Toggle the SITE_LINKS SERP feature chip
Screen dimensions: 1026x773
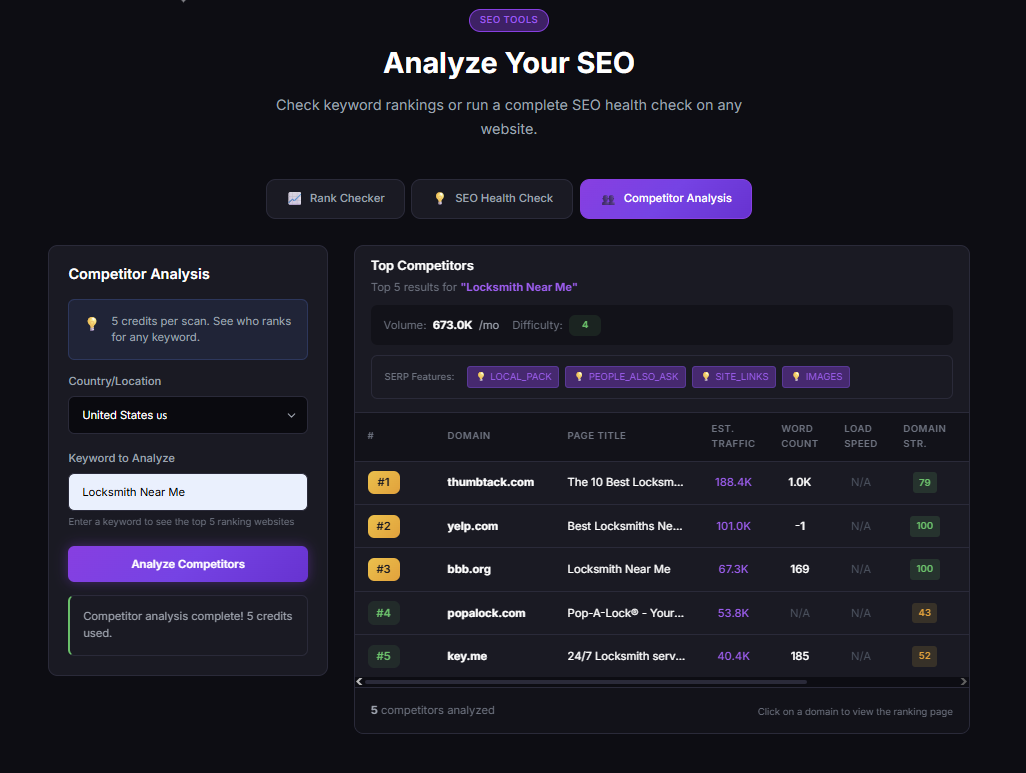736,376
